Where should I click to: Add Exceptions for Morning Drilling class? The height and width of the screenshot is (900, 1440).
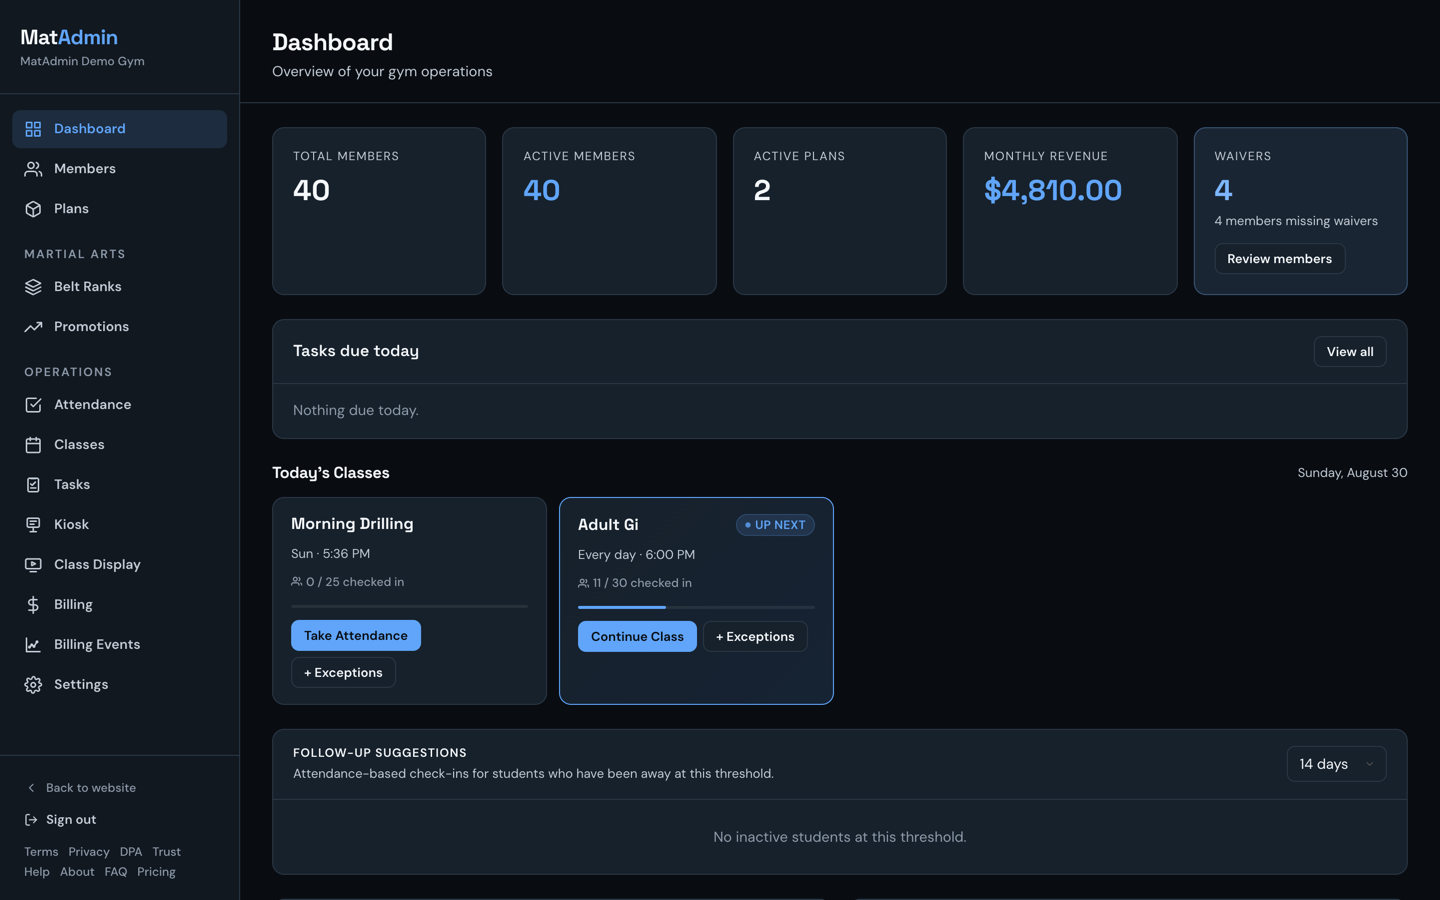[x=343, y=673]
